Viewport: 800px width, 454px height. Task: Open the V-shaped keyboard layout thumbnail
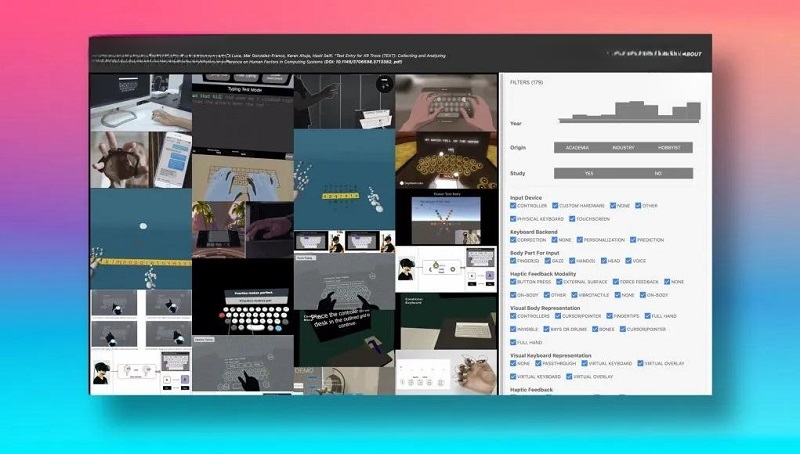(446, 217)
